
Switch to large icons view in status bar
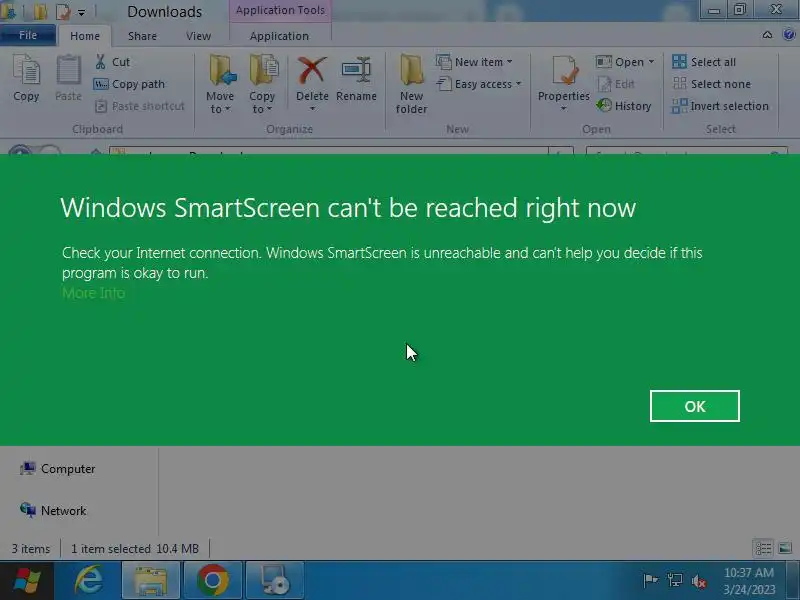(785, 548)
